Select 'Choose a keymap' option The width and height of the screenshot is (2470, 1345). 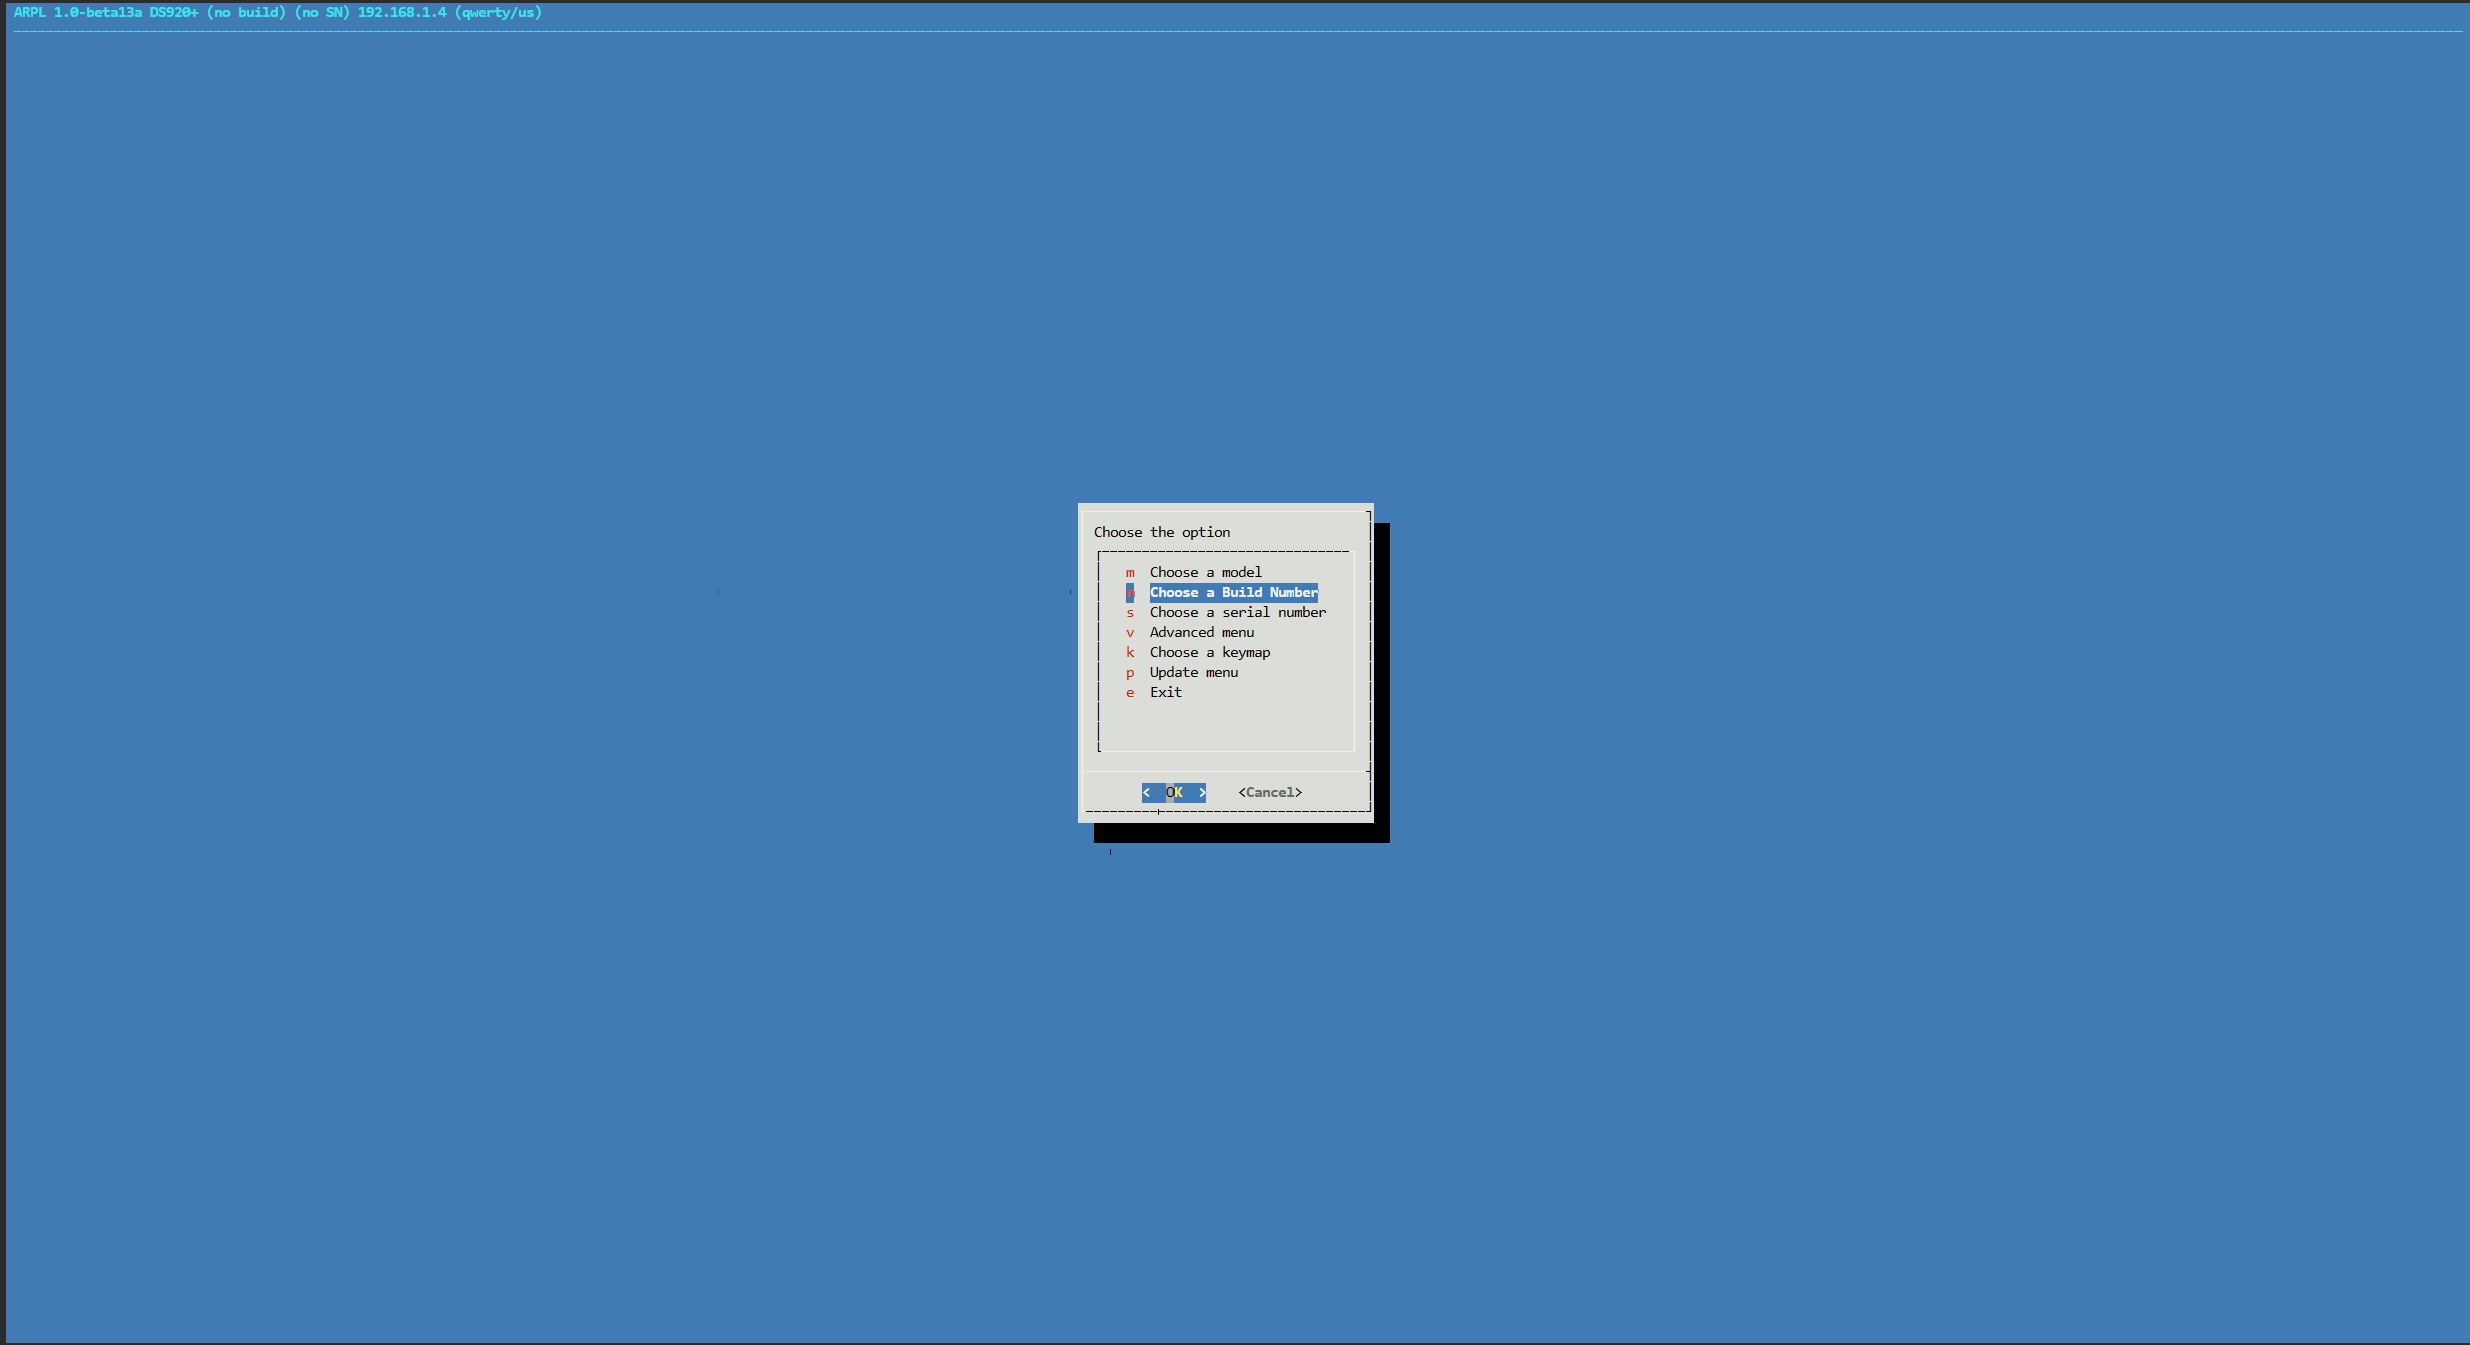[1209, 652]
